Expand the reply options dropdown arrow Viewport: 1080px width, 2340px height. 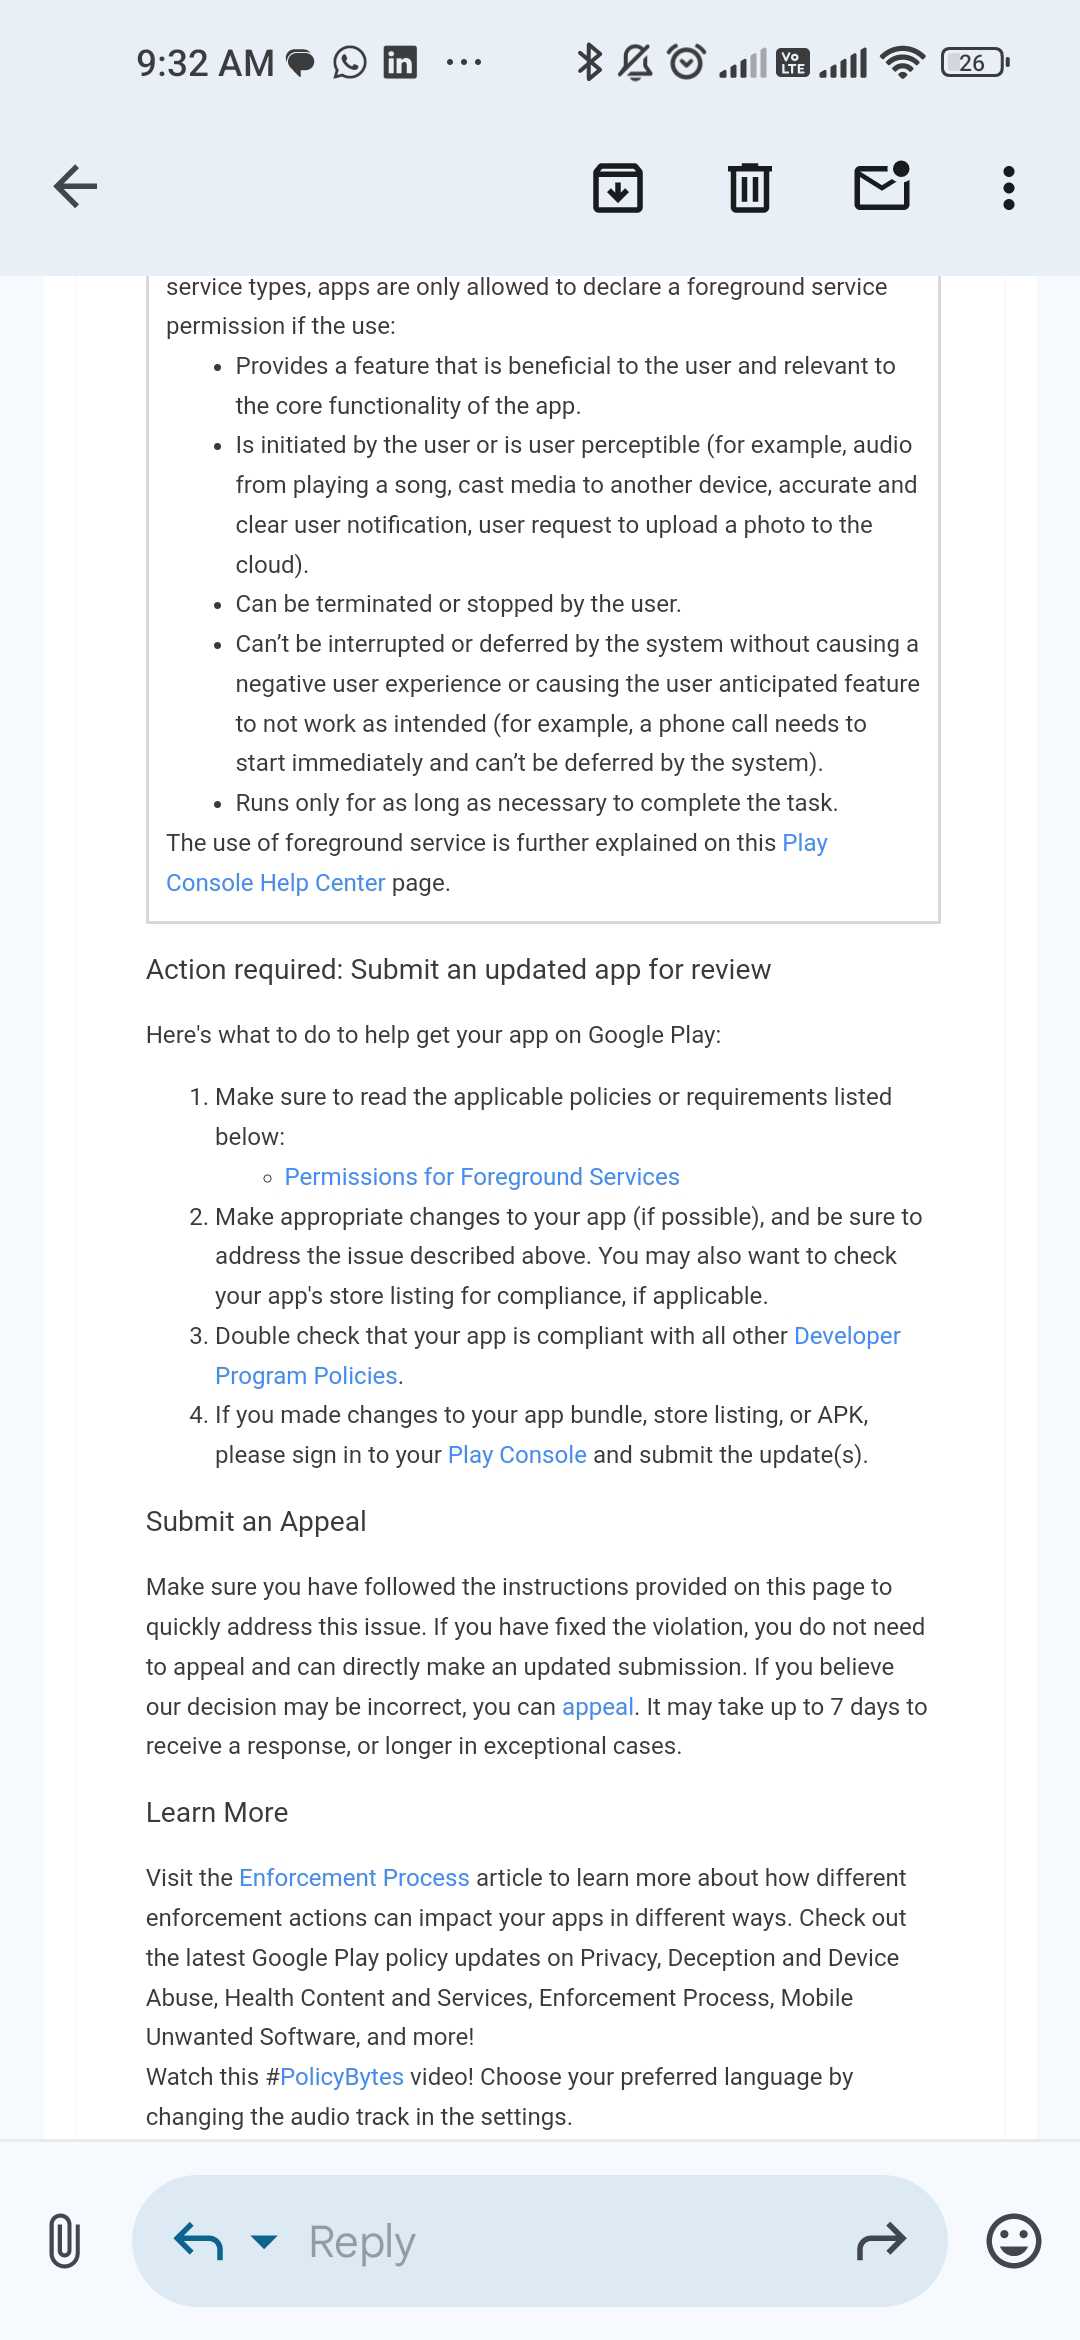[264, 2241]
